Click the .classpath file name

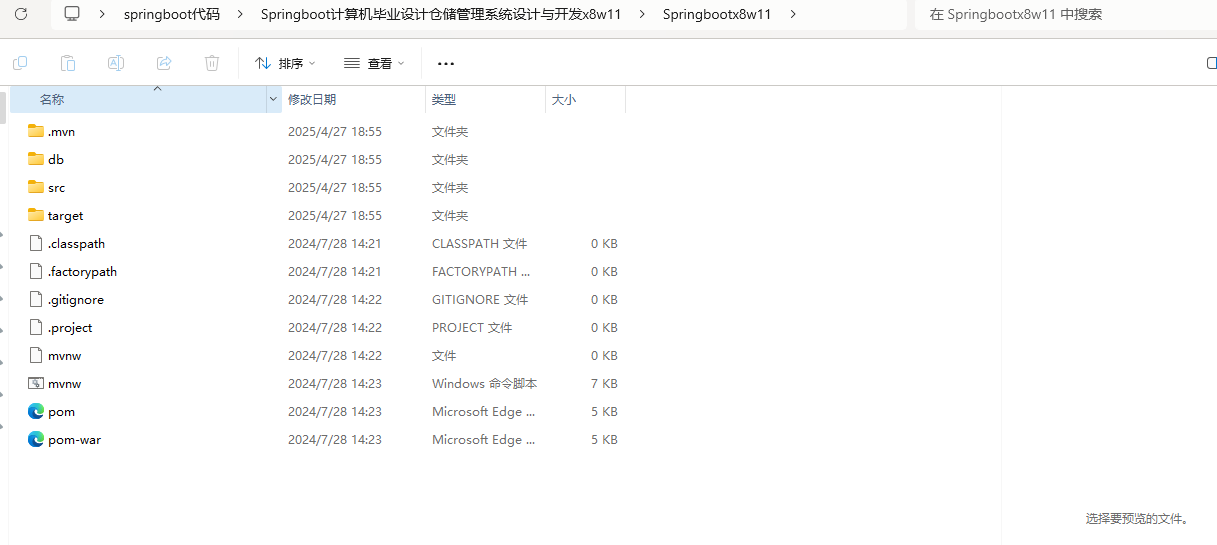coord(76,243)
